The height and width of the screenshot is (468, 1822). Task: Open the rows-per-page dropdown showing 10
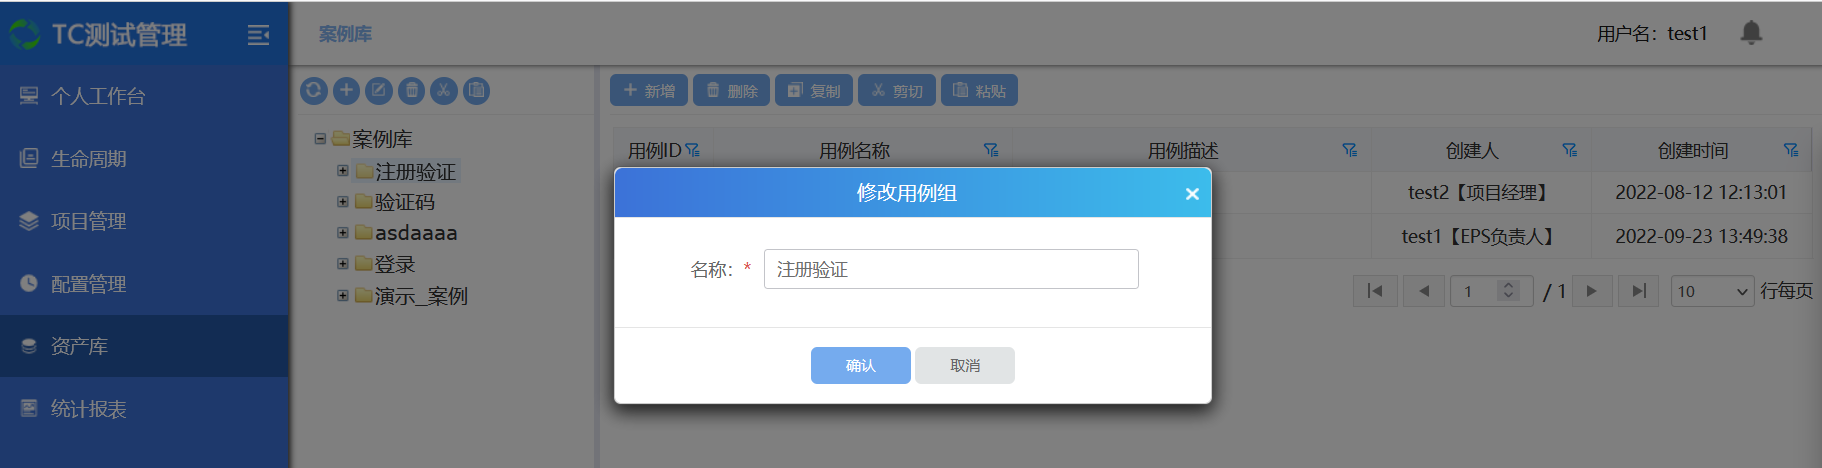pyautogui.click(x=1712, y=291)
